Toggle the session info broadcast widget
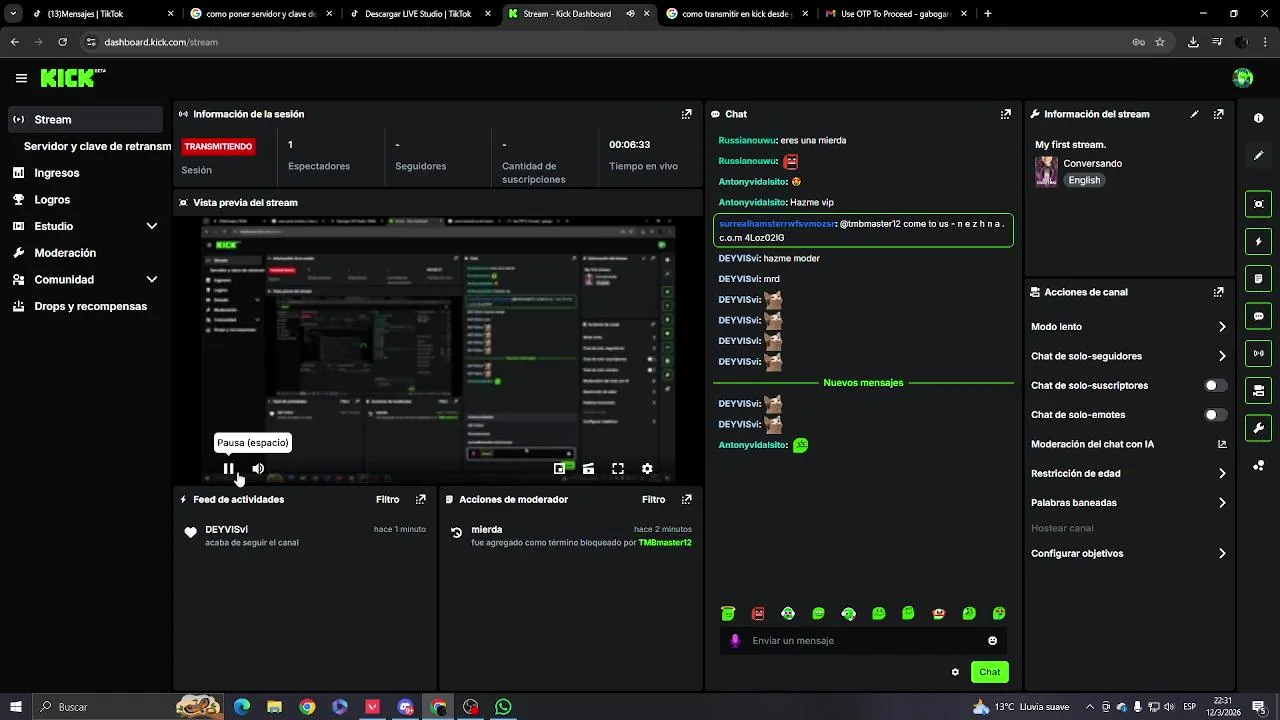Image resolution: width=1280 pixels, height=720 pixels. [1258, 353]
